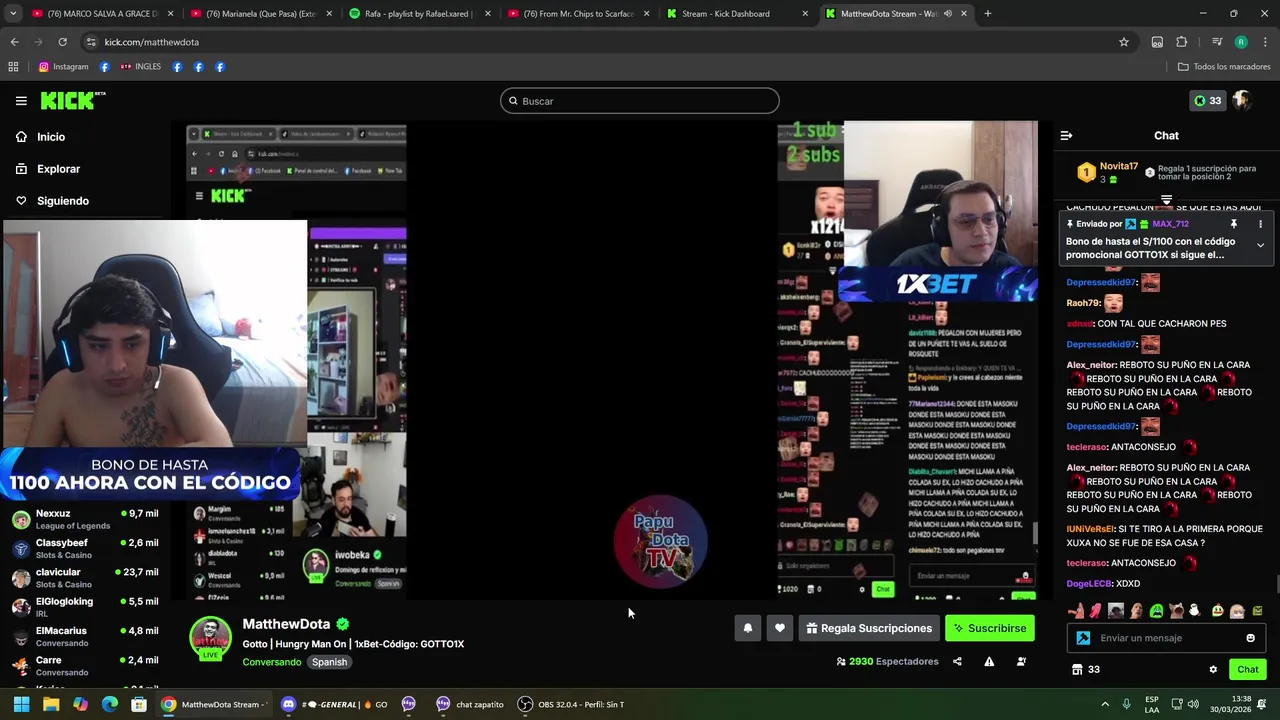Open the emote picker smiley in chat box
Image resolution: width=1280 pixels, height=720 pixels.
(1250, 638)
